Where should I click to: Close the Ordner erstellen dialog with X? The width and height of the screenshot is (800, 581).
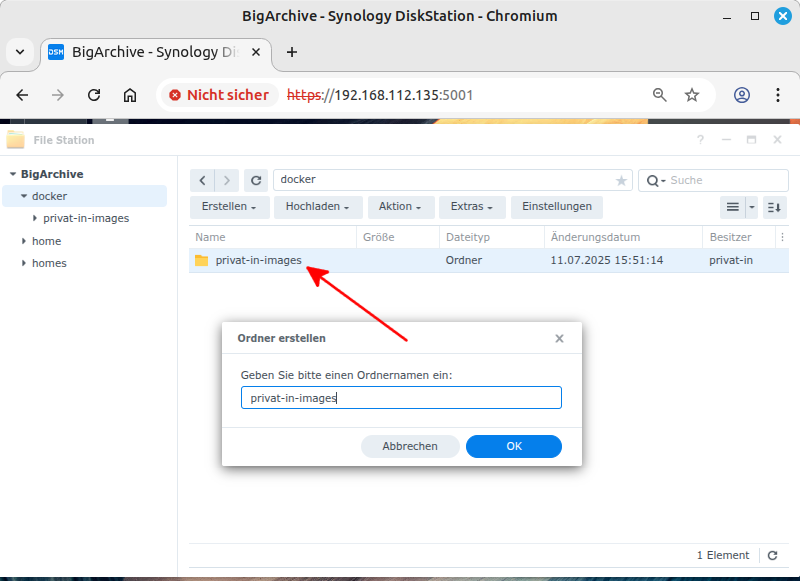click(x=559, y=339)
